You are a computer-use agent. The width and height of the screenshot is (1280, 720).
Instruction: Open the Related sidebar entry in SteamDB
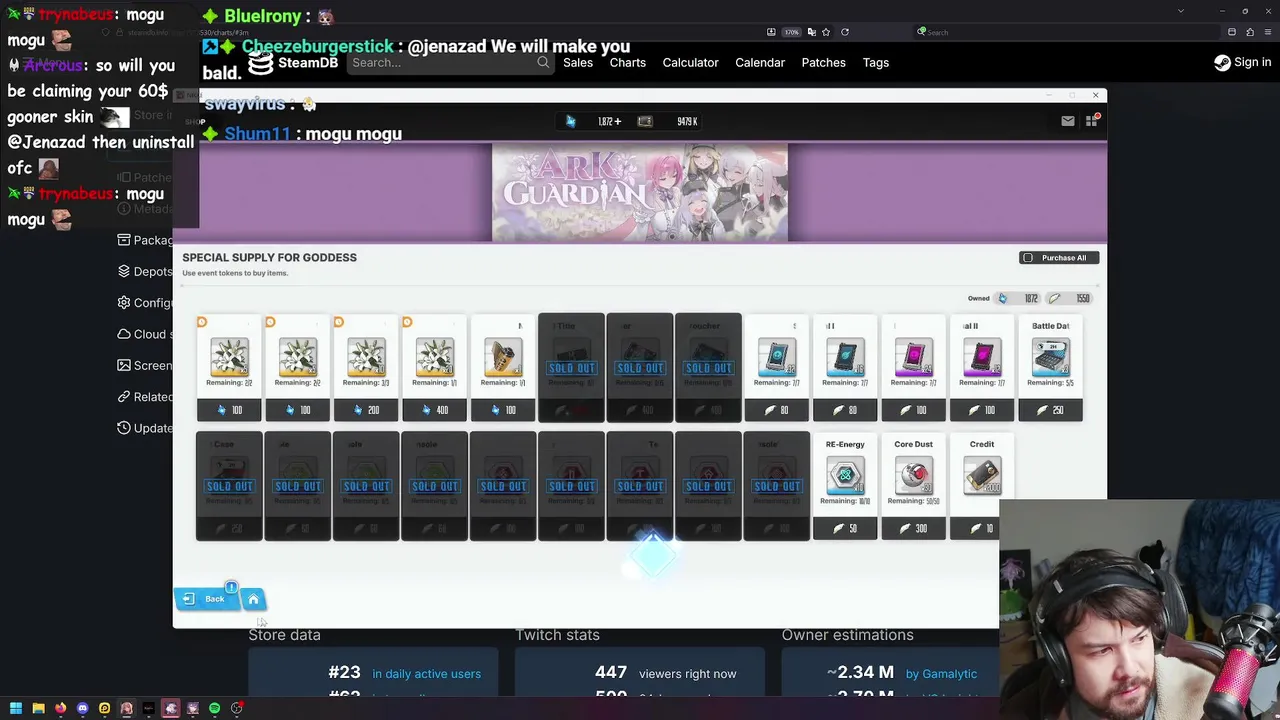[145, 396]
